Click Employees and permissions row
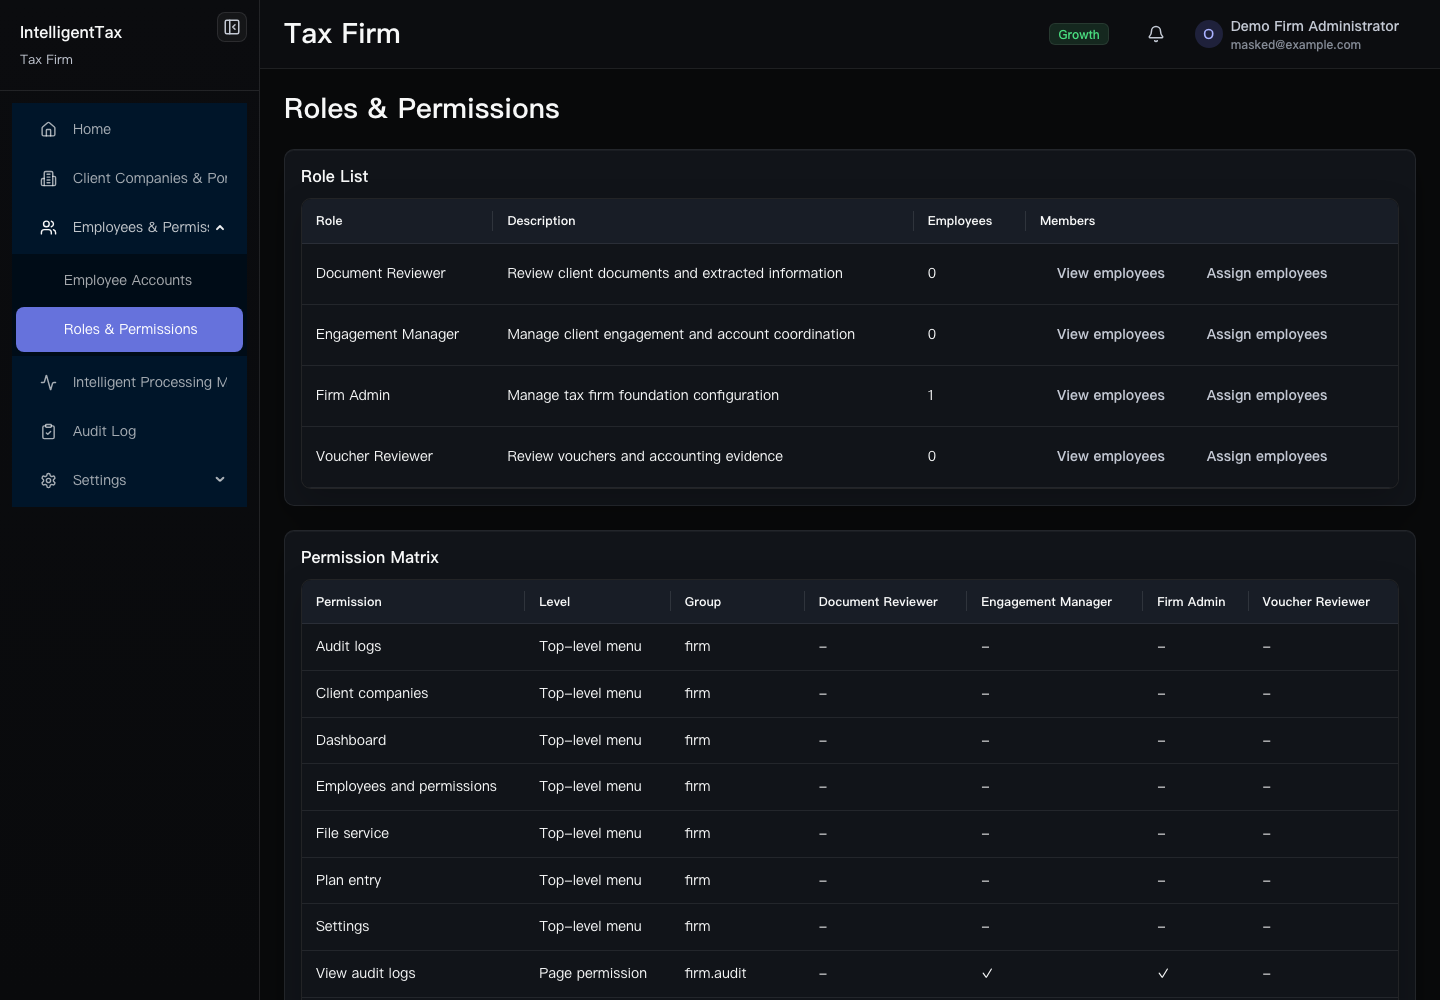 point(850,787)
